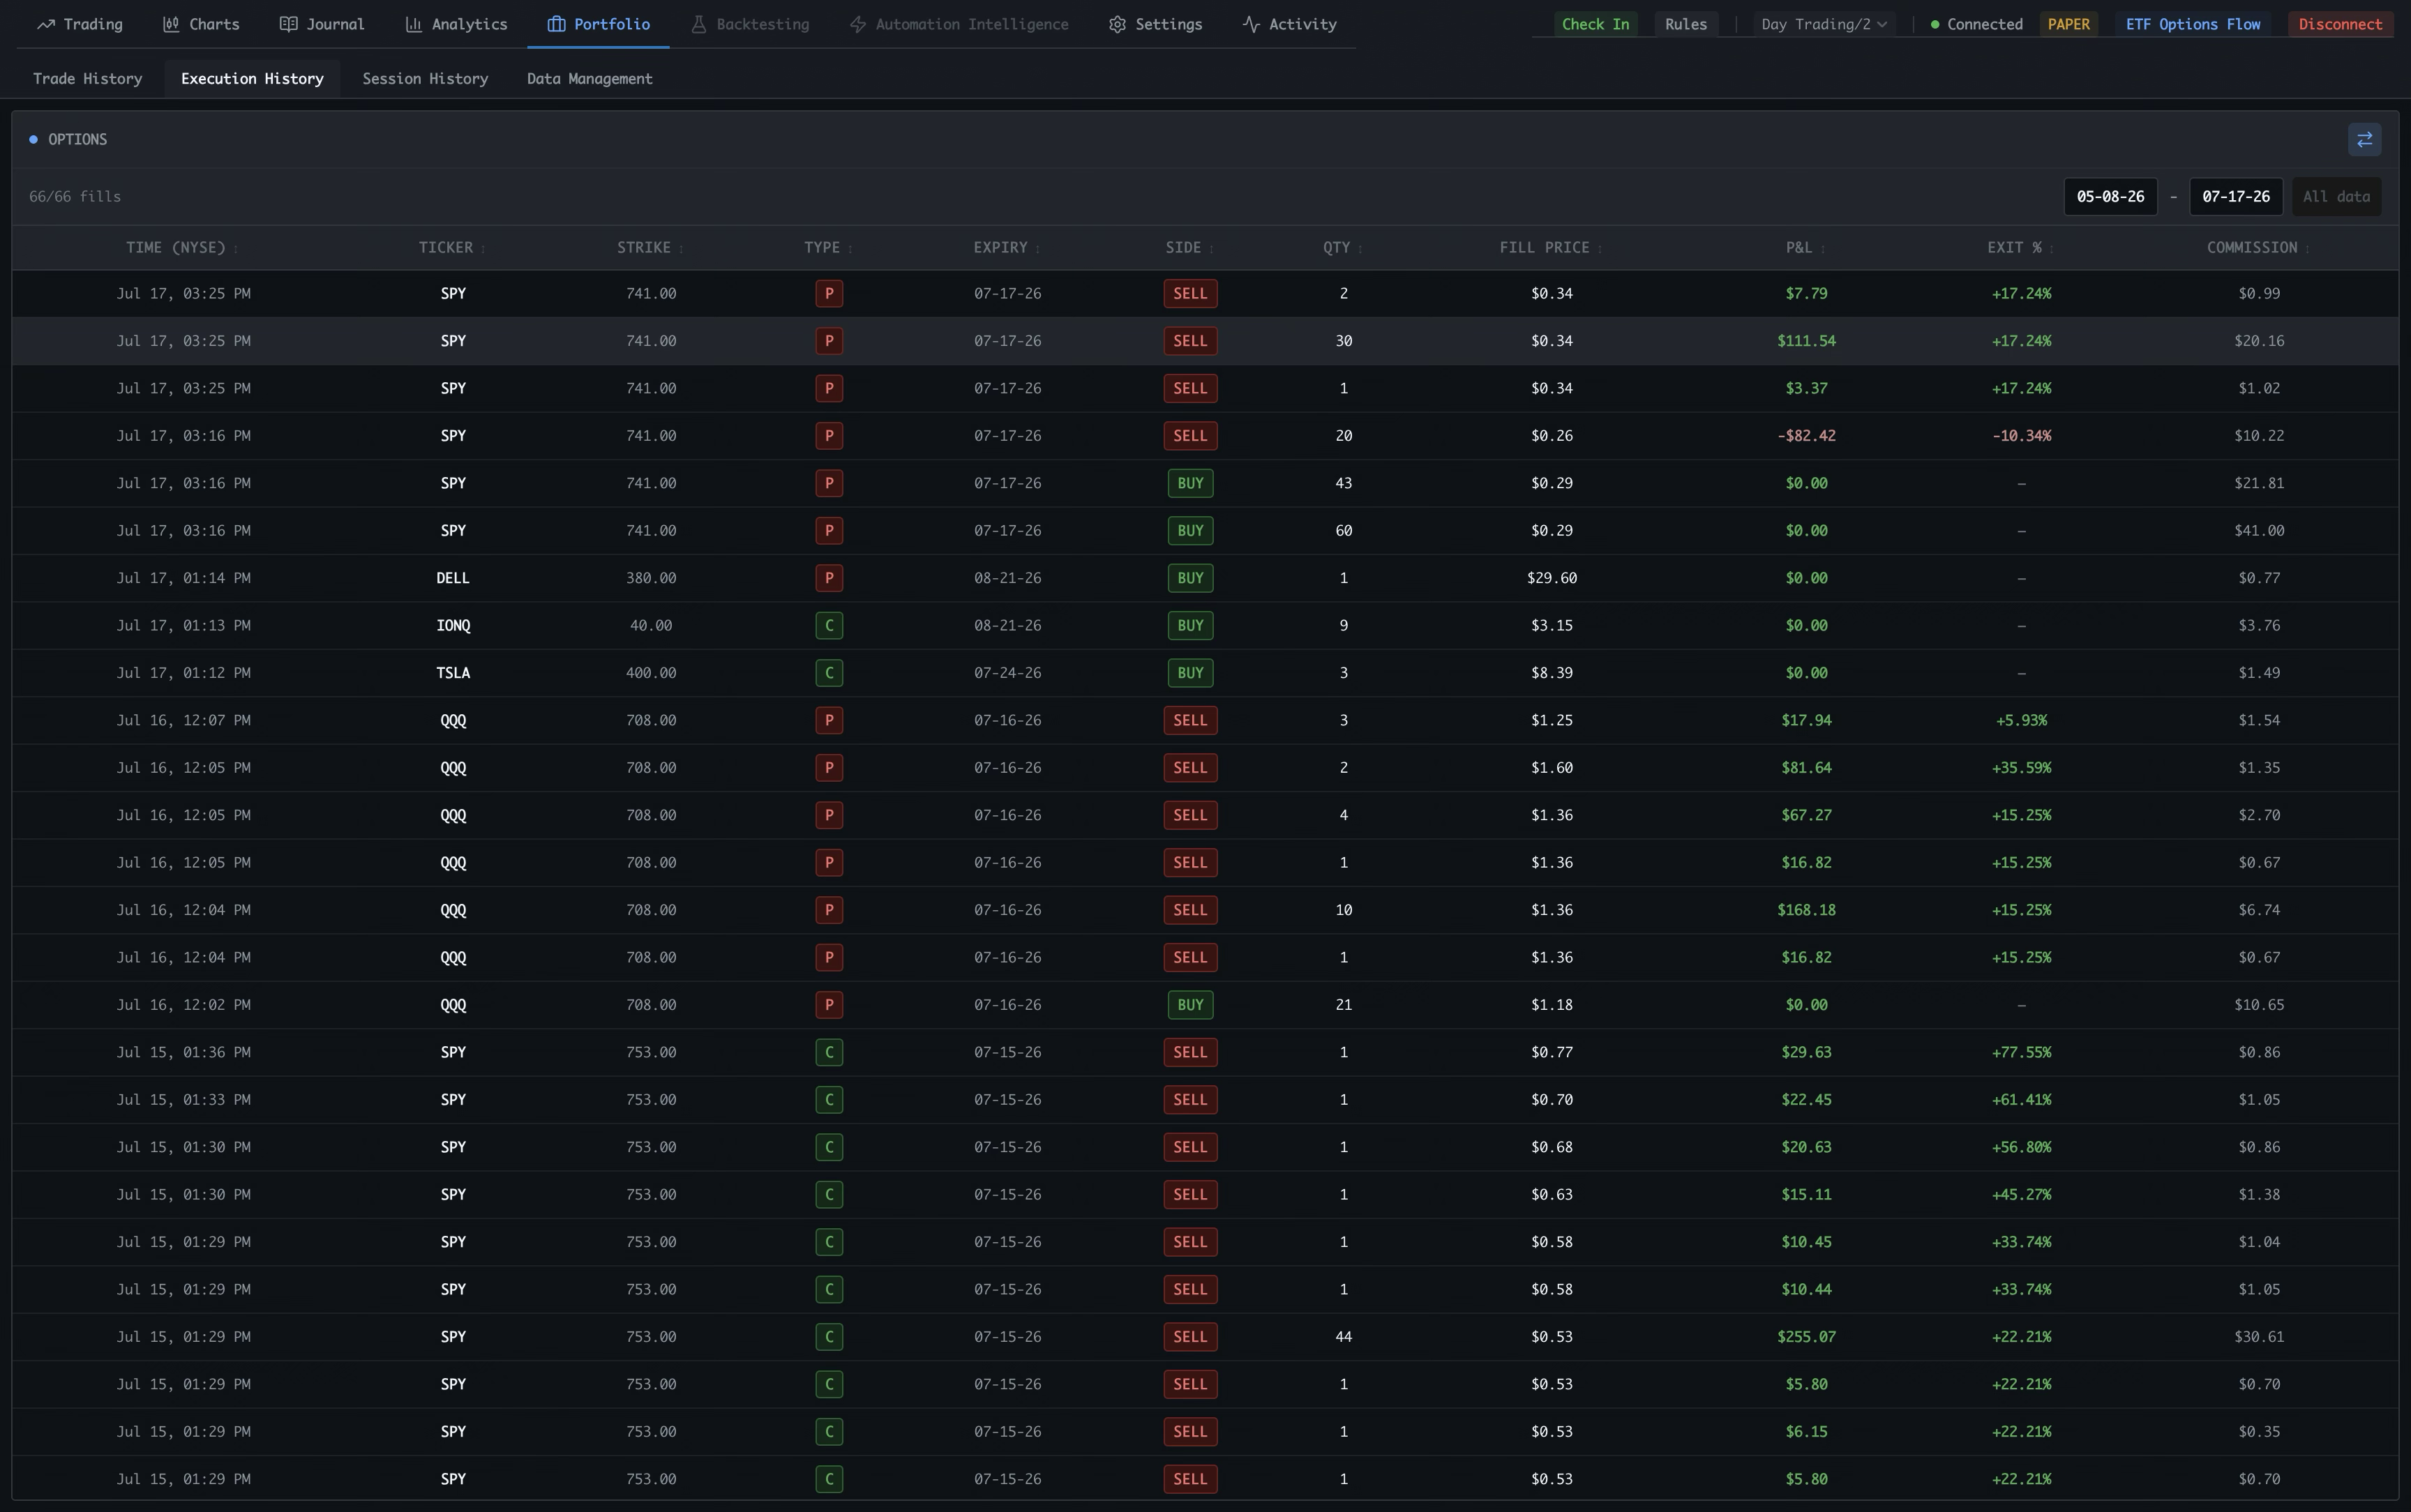
Task: Sort by Qty column sort arrows
Action: coord(1360,248)
